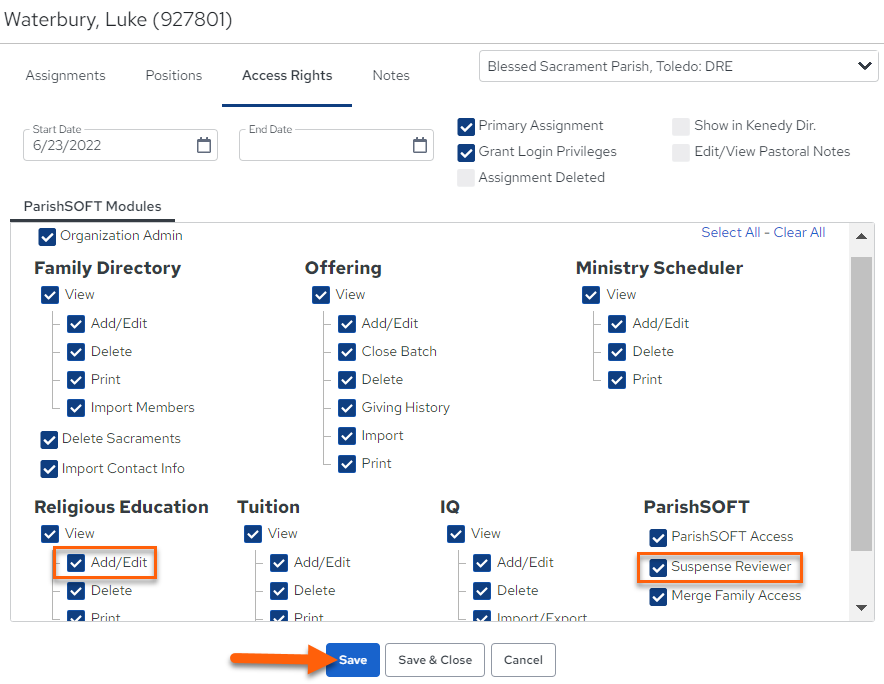Uncheck Tuition Add/Edit
This screenshot has width=884, height=684.
click(x=279, y=563)
